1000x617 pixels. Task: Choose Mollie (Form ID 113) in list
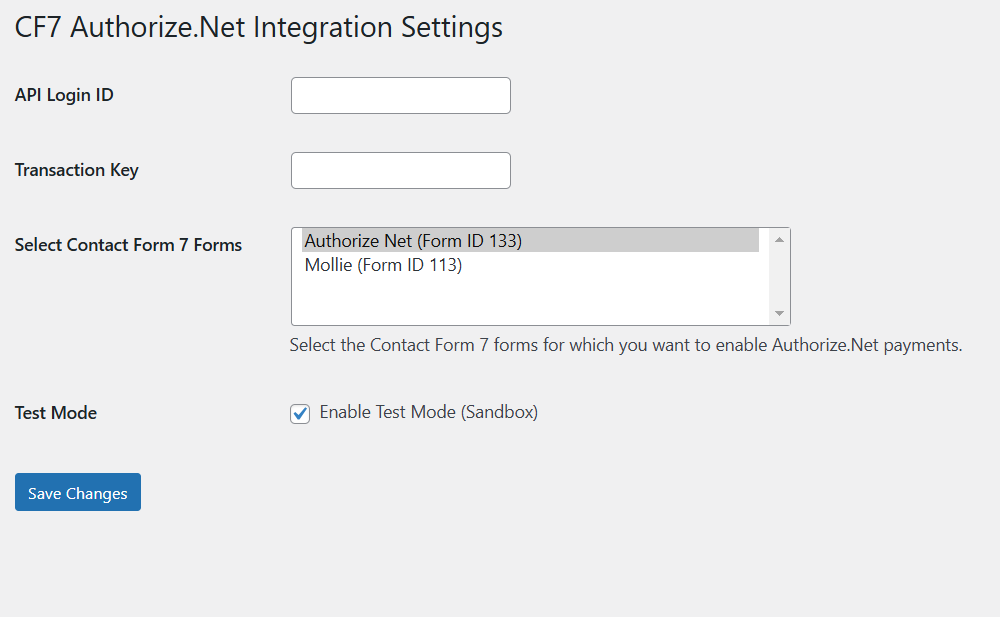[383, 266]
